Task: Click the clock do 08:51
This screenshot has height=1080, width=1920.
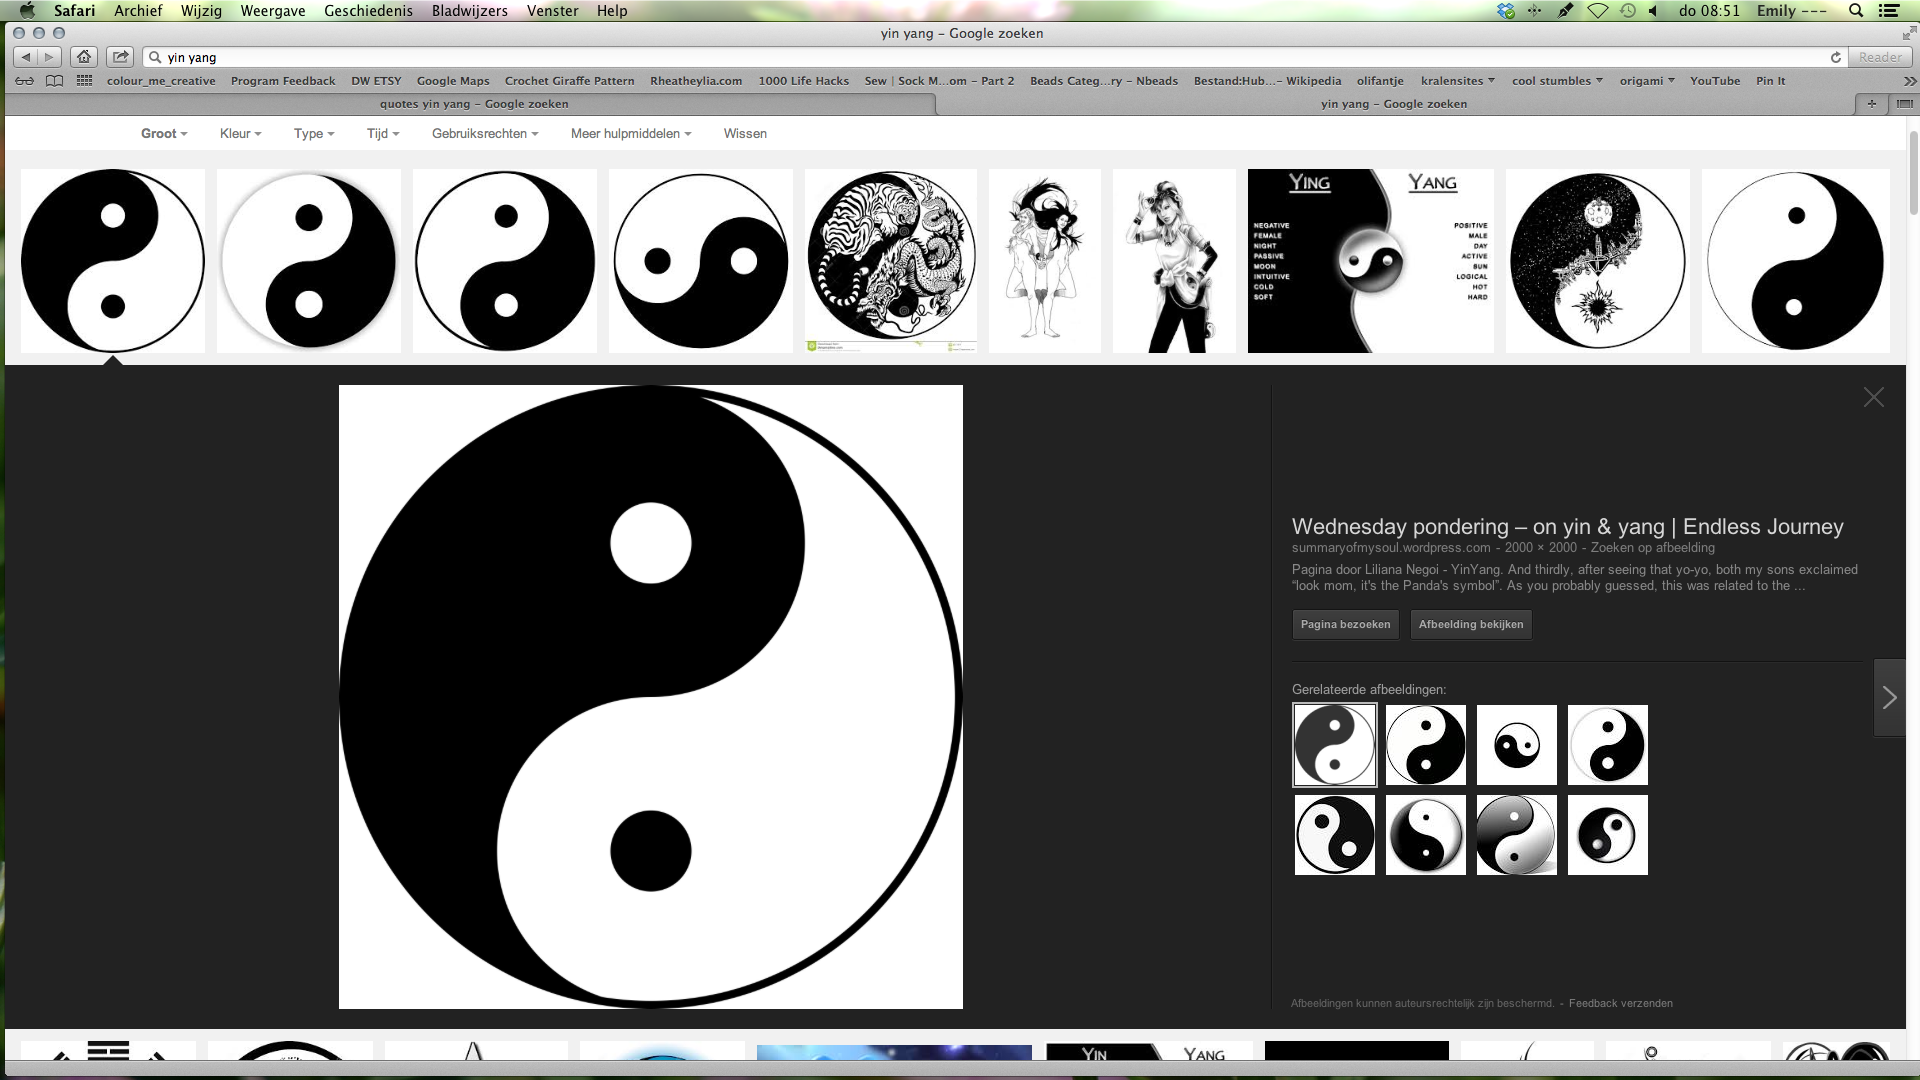Action: (1709, 11)
